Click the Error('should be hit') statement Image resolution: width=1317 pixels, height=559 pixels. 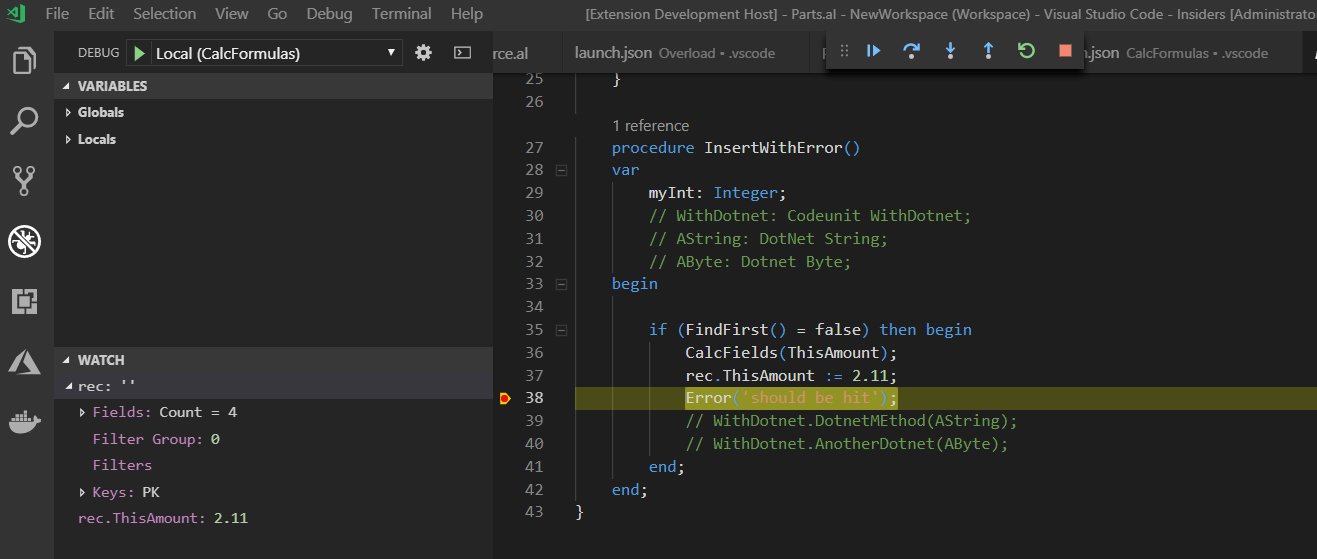791,398
